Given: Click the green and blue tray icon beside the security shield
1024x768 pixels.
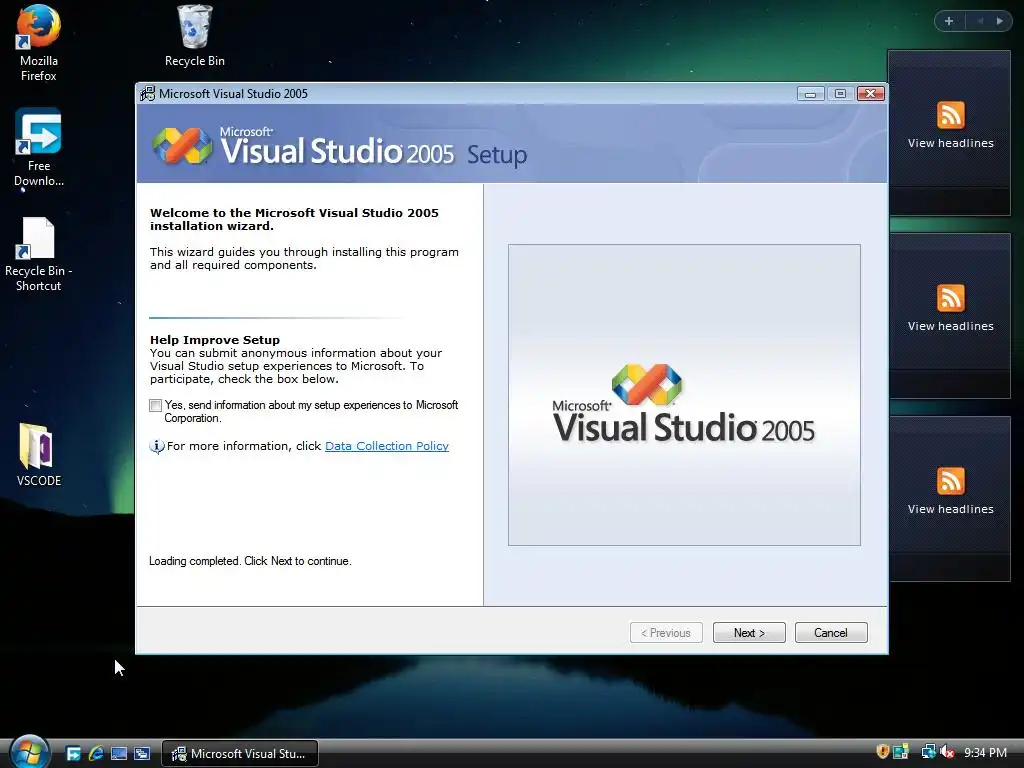Looking at the screenshot, I should click(x=901, y=752).
